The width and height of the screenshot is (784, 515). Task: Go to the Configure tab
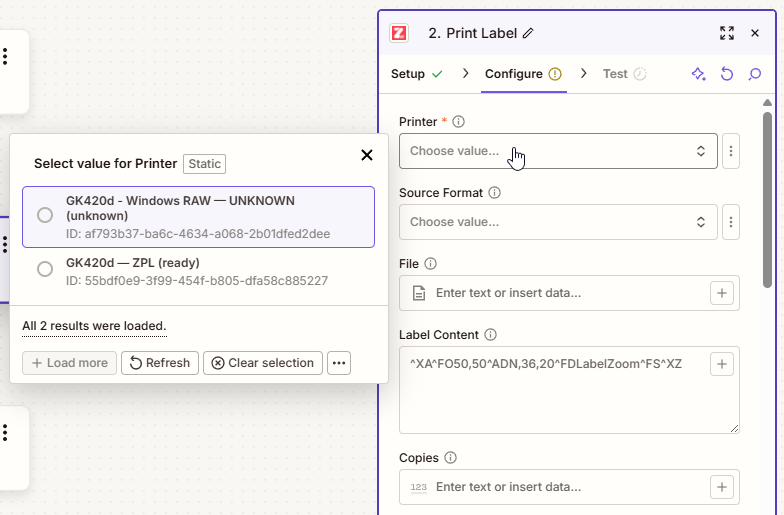pos(523,74)
